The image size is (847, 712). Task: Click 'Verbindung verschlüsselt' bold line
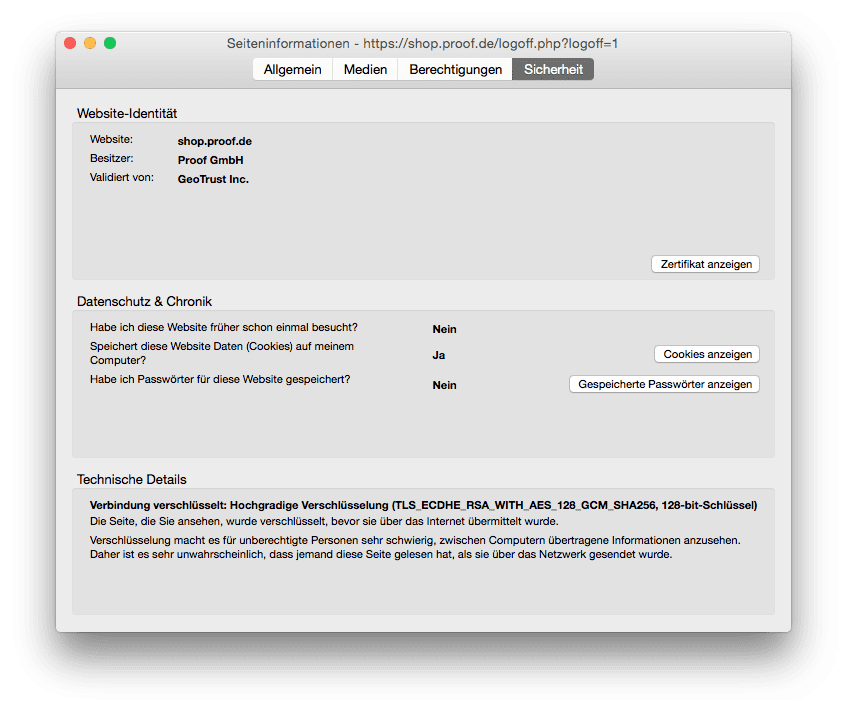pos(424,505)
